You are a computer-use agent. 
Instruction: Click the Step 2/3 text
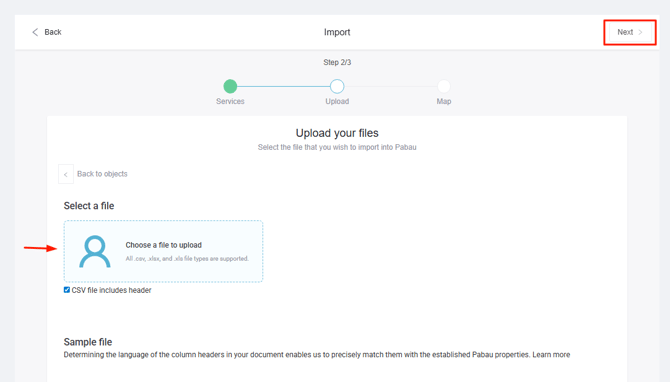coord(337,62)
